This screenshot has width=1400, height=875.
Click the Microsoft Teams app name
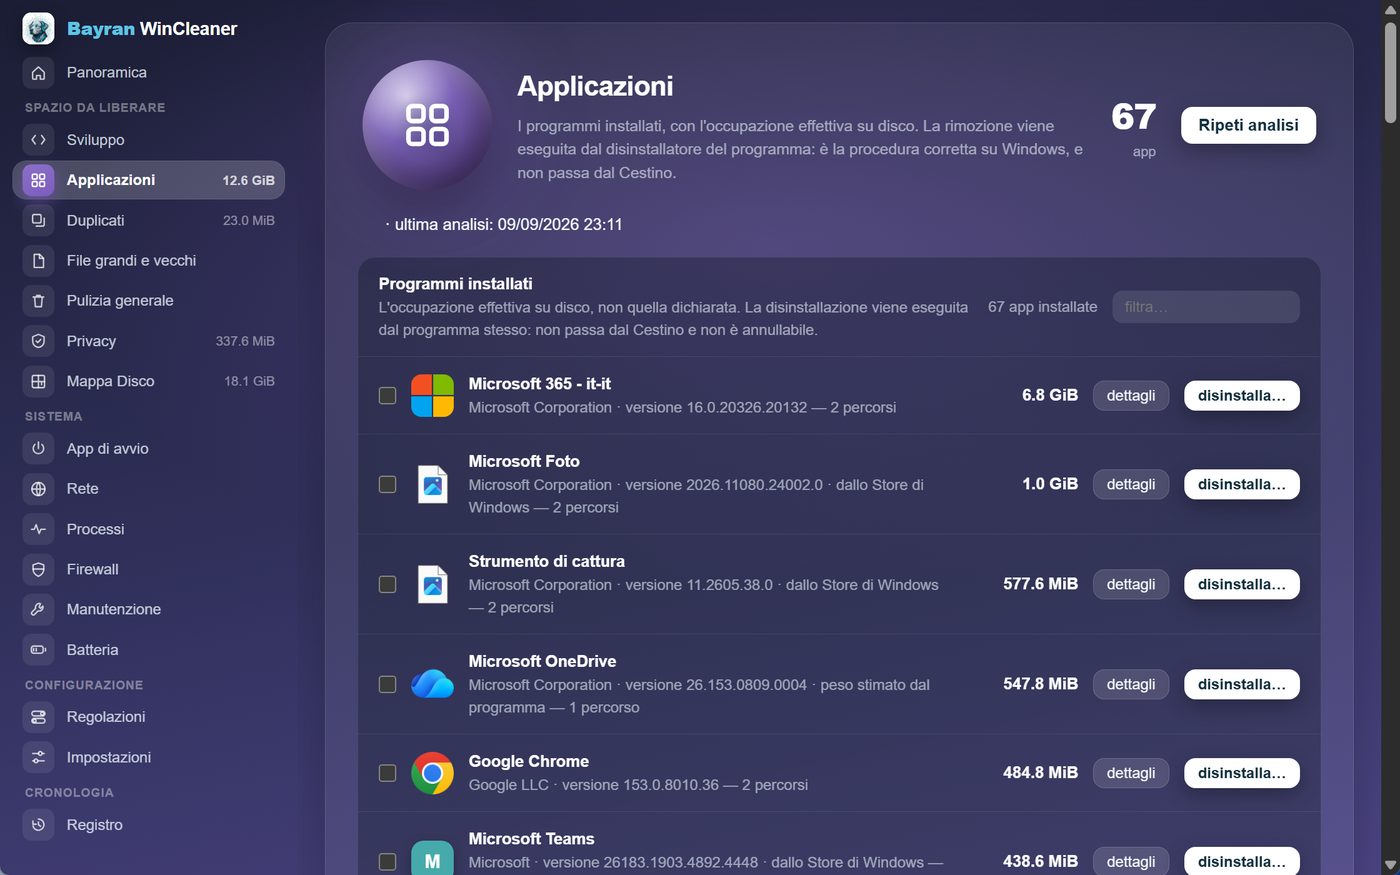coord(532,839)
